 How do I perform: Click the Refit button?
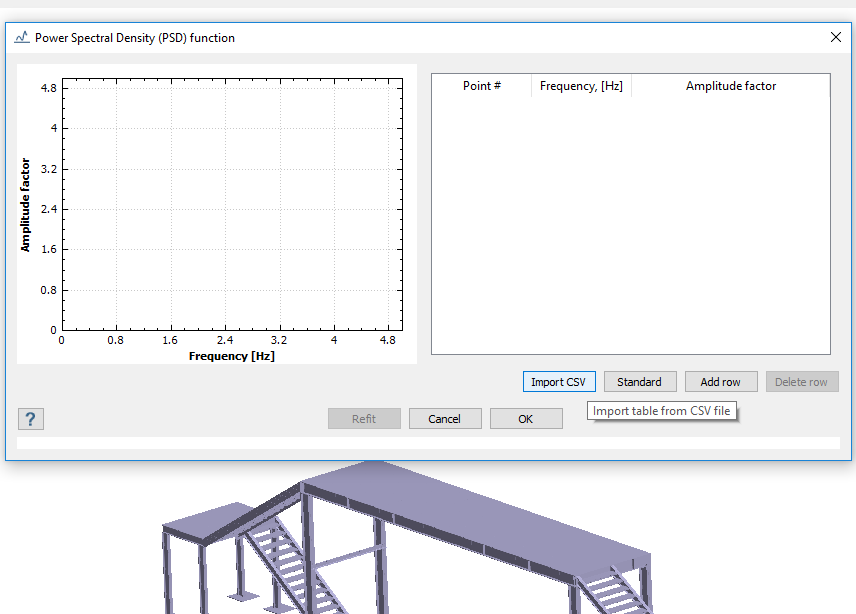click(x=364, y=419)
